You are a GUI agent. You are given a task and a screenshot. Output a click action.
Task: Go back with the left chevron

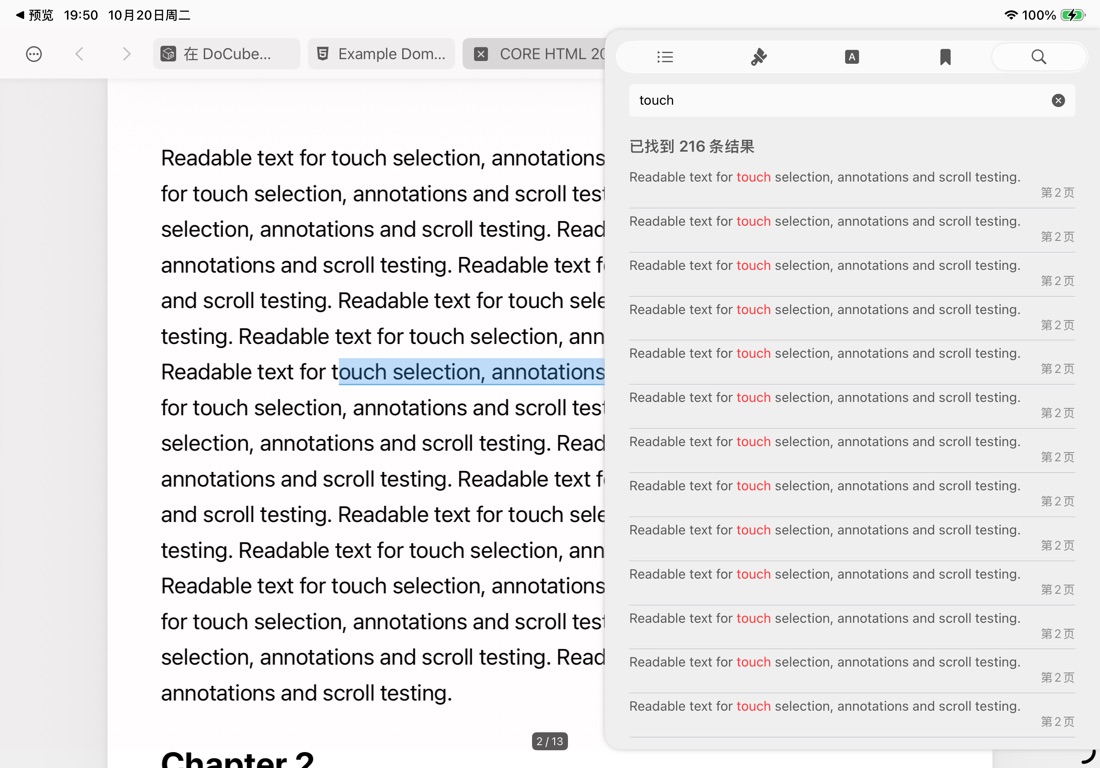point(79,54)
